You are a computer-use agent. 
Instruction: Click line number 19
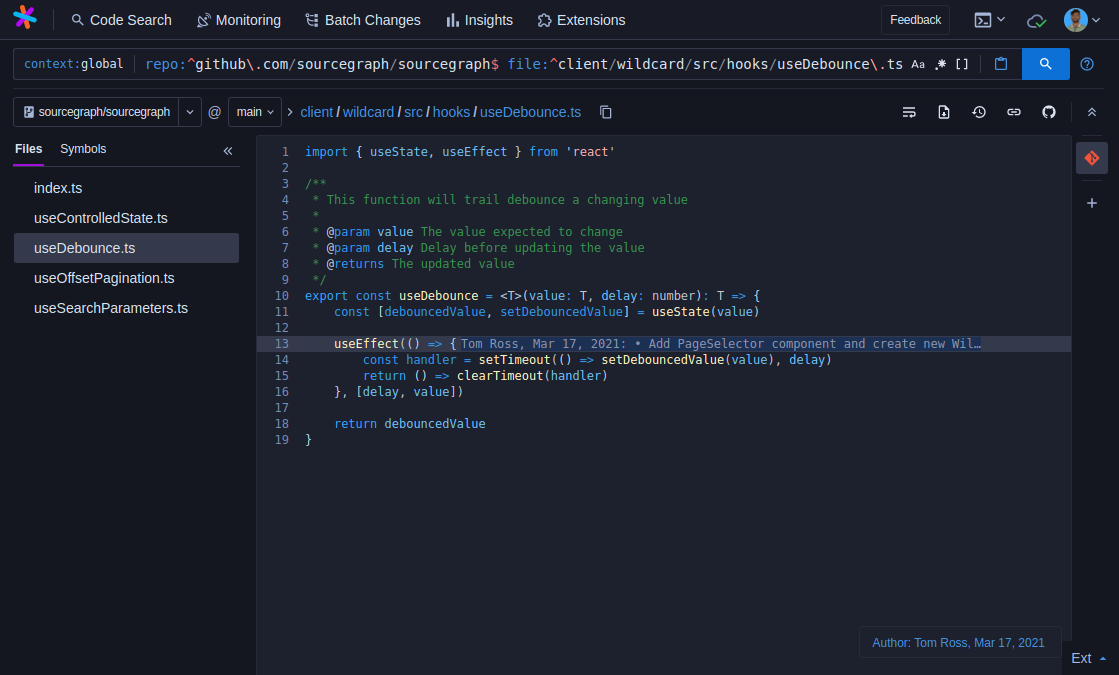(x=281, y=440)
